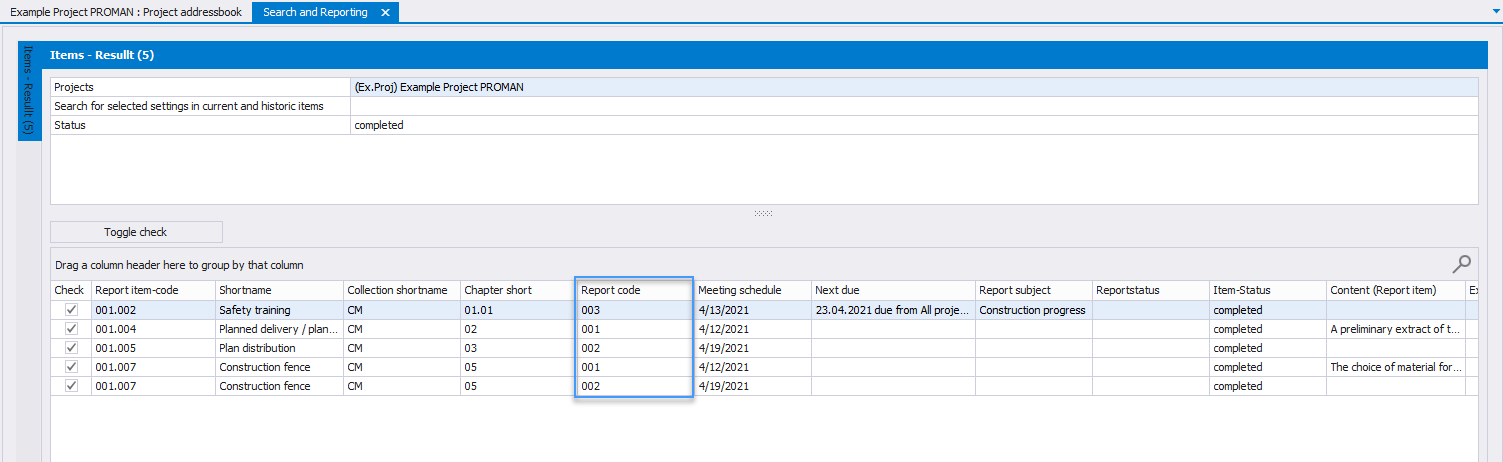Viewport: 1503px width, 462px height.
Task: Click the Construction progress report subject cell
Action: click(1033, 310)
